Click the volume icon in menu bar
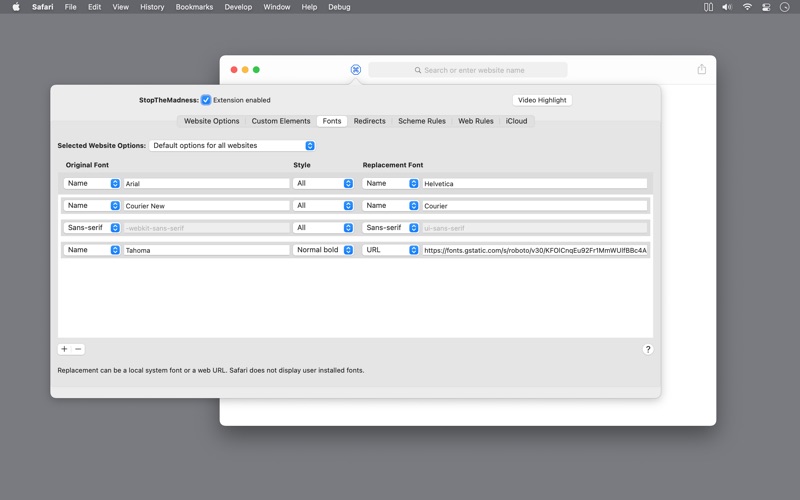Image resolution: width=800 pixels, height=500 pixels. pyautogui.click(x=727, y=7)
